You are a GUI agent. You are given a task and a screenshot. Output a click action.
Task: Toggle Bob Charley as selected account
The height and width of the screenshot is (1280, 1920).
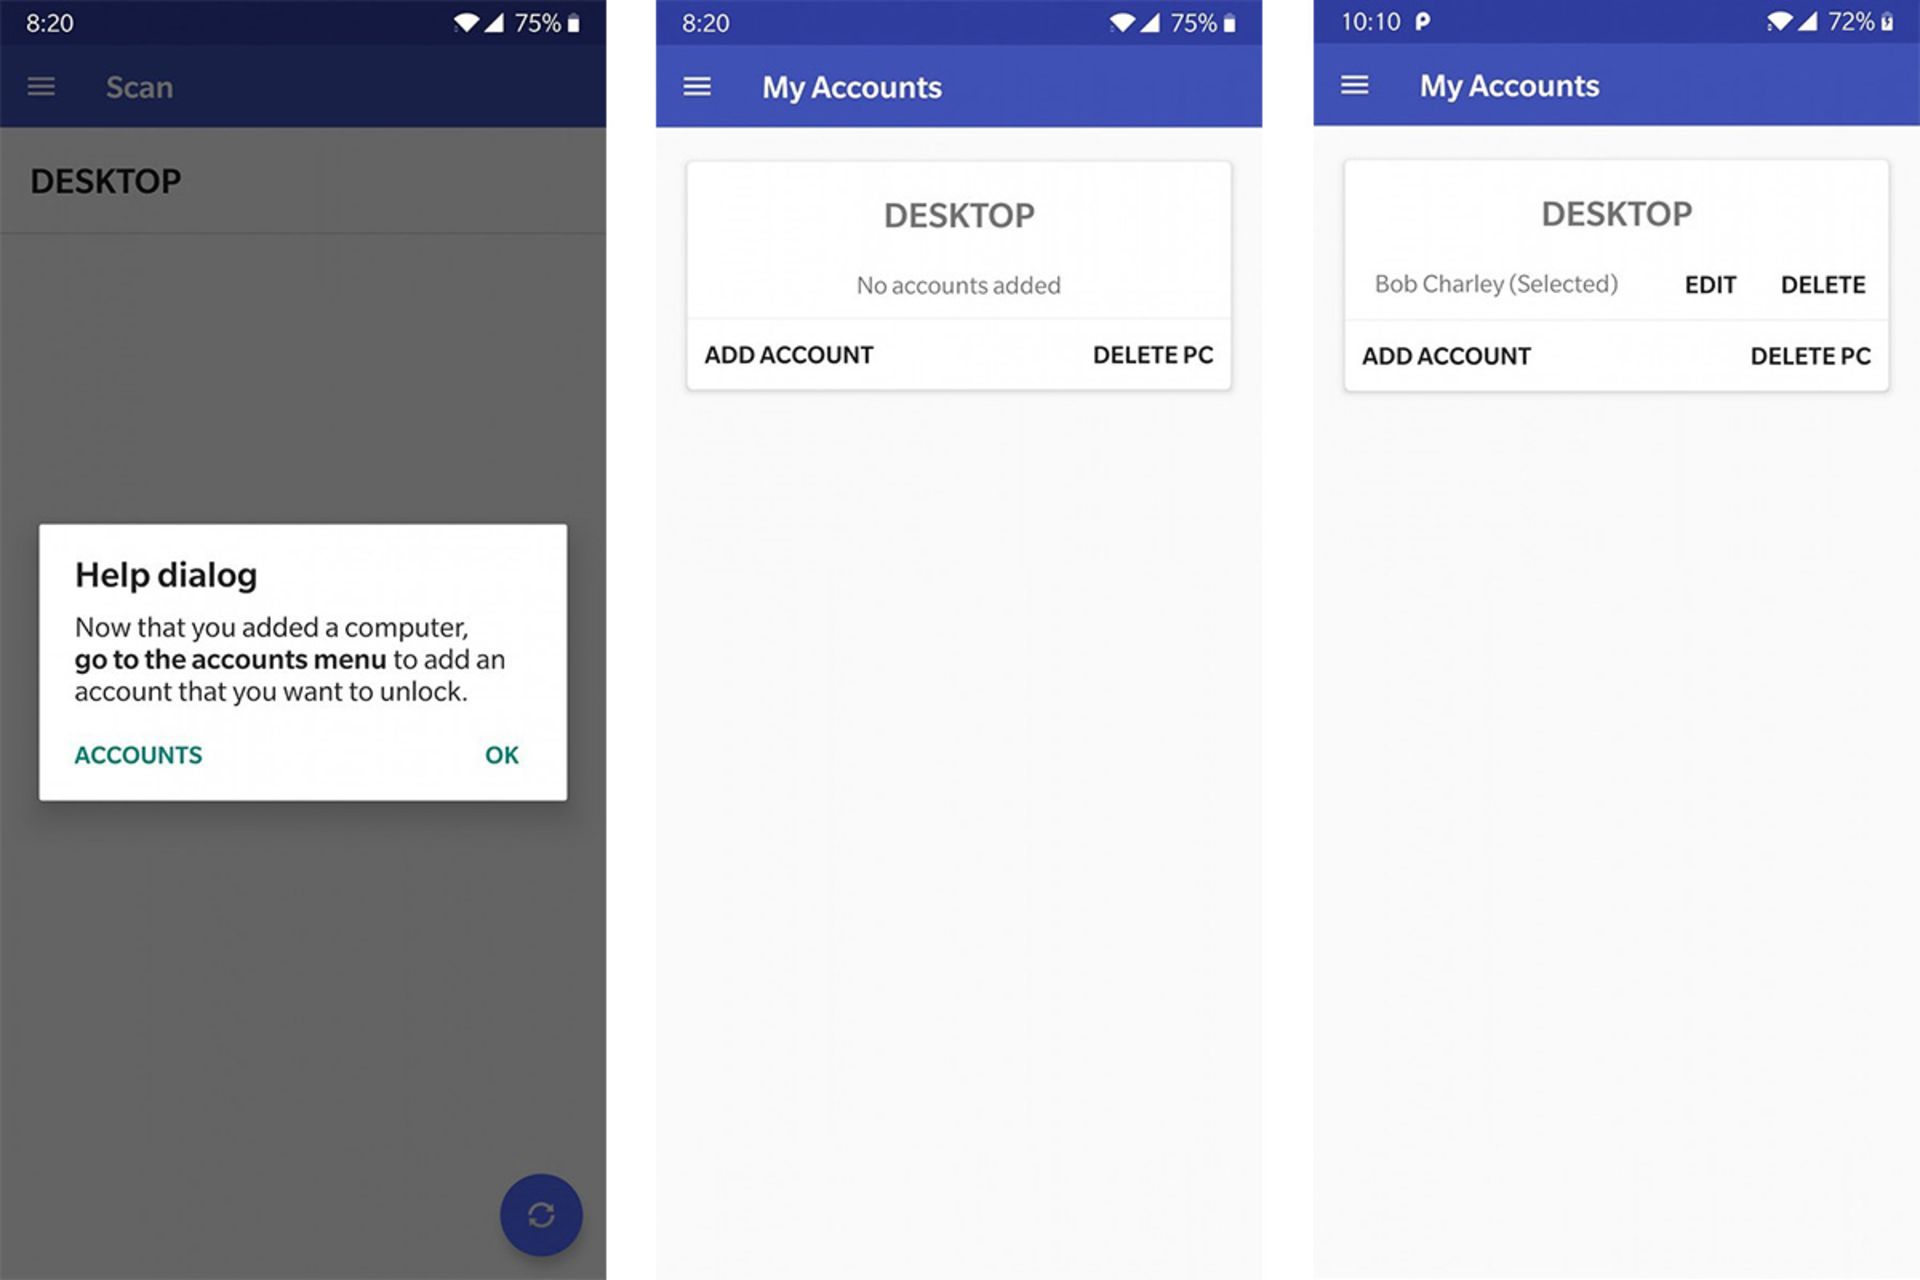[x=1489, y=281]
